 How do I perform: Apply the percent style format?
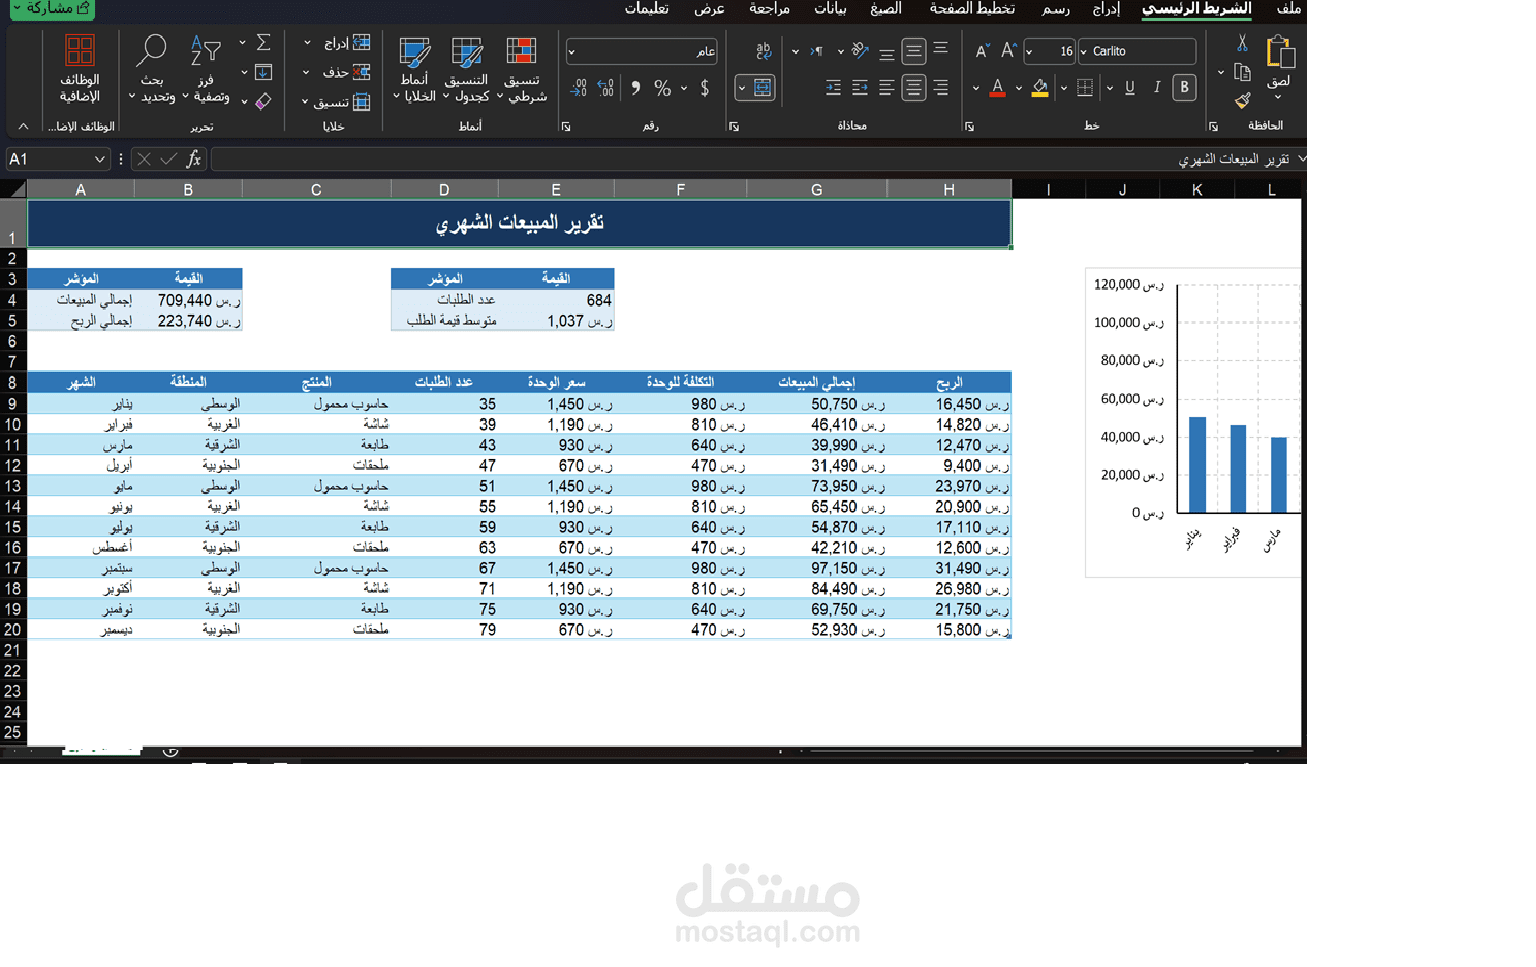pyautogui.click(x=662, y=88)
